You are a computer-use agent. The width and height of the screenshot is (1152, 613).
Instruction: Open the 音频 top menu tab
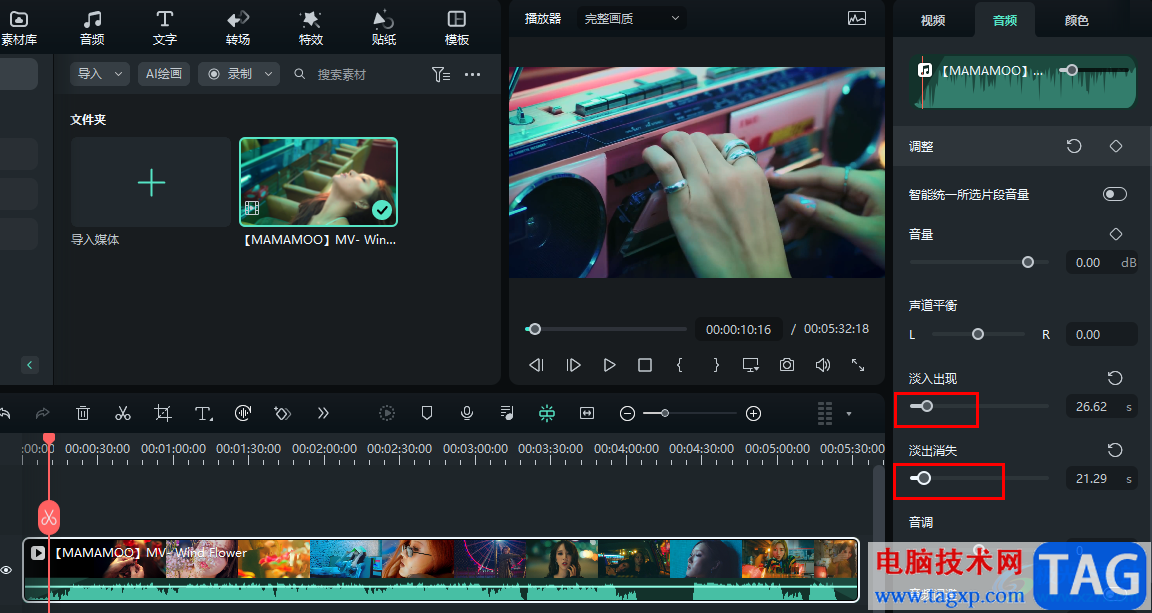click(92, 28)
